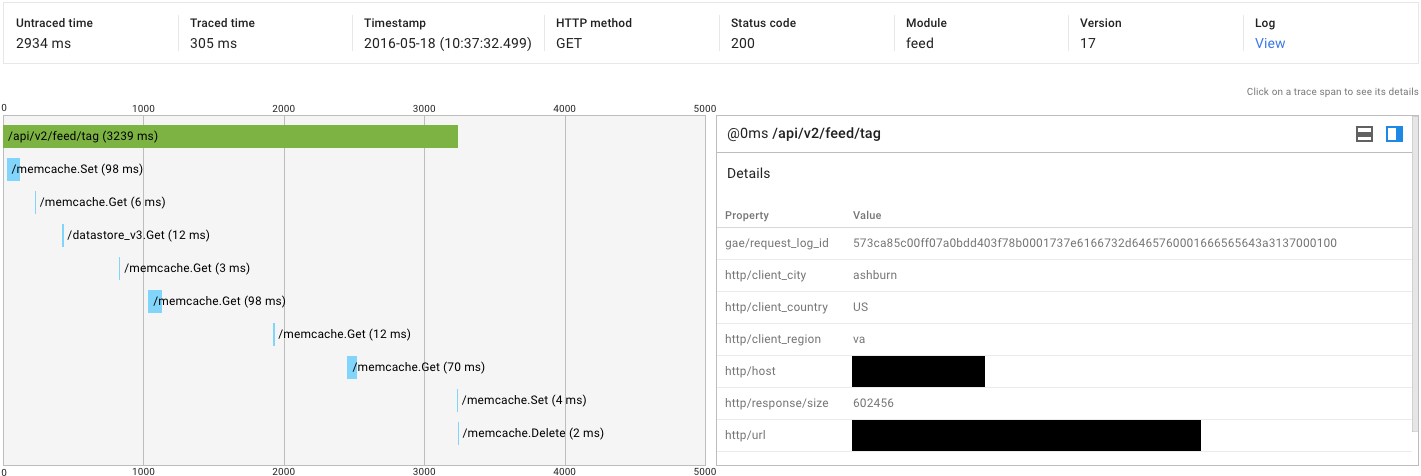Click the Timestamp value text
Viewport: 1421px width, 476px height.
447,43
